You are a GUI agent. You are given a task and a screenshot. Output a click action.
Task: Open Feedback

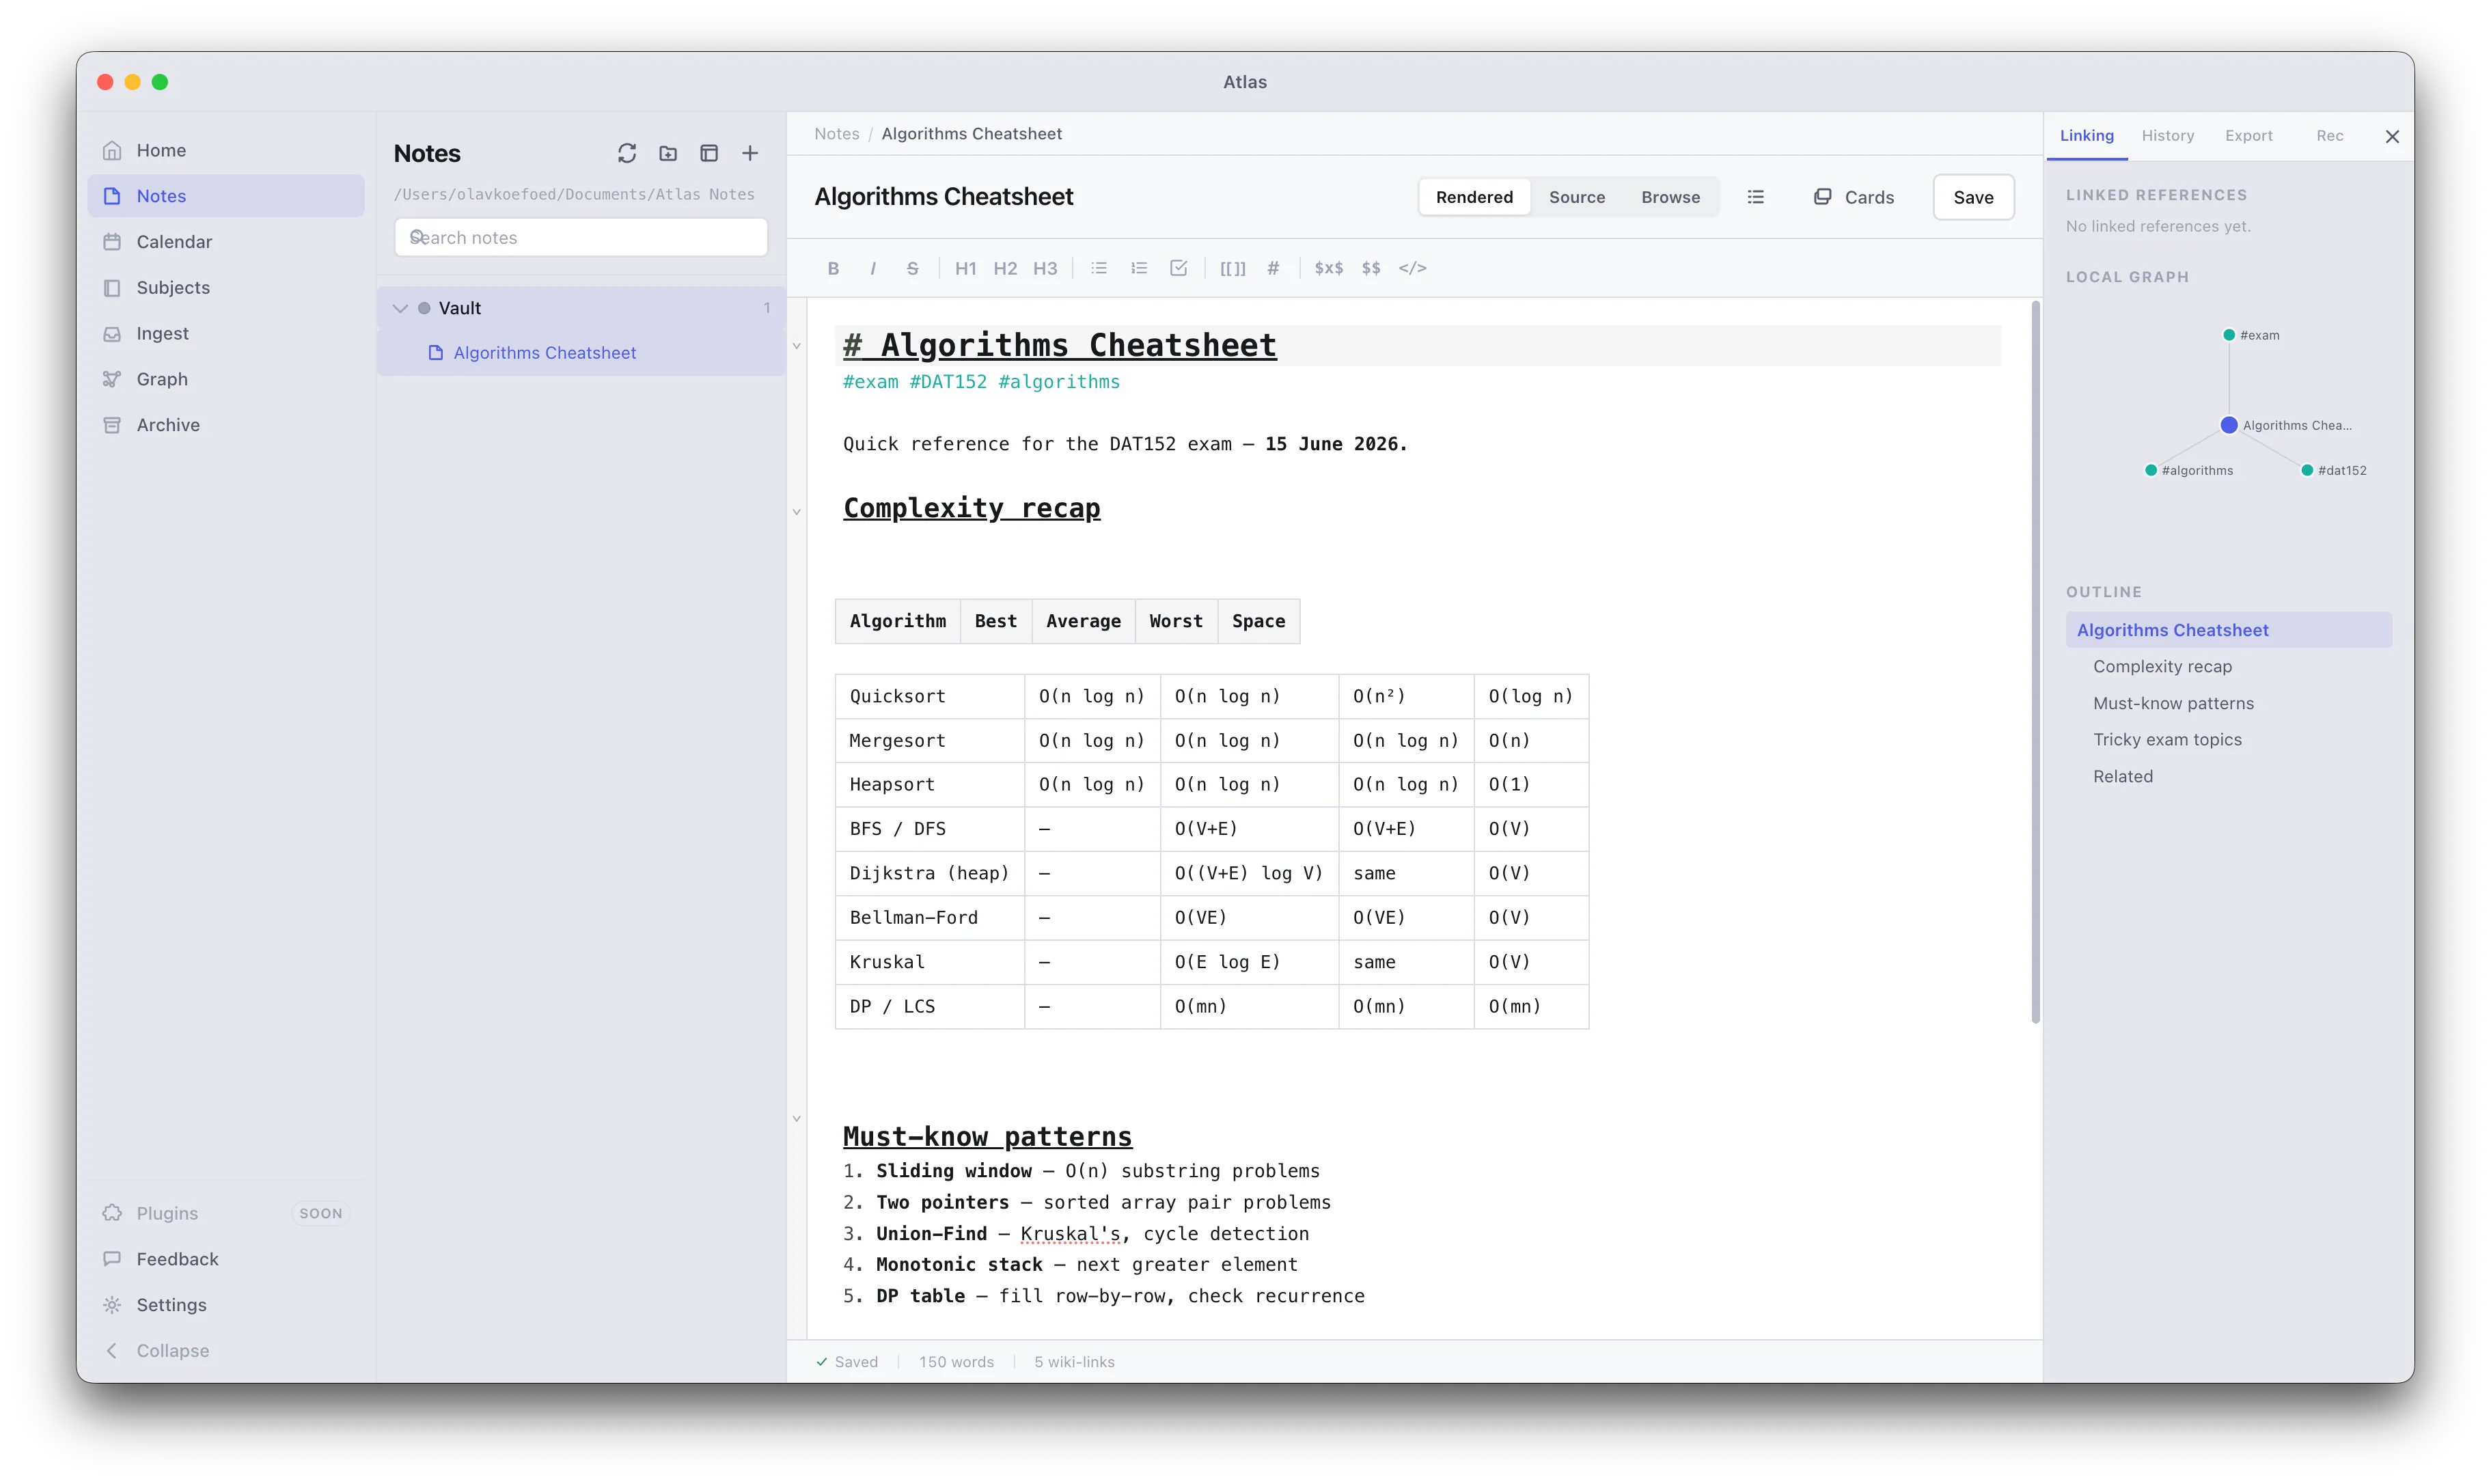tap(226, 1259)
